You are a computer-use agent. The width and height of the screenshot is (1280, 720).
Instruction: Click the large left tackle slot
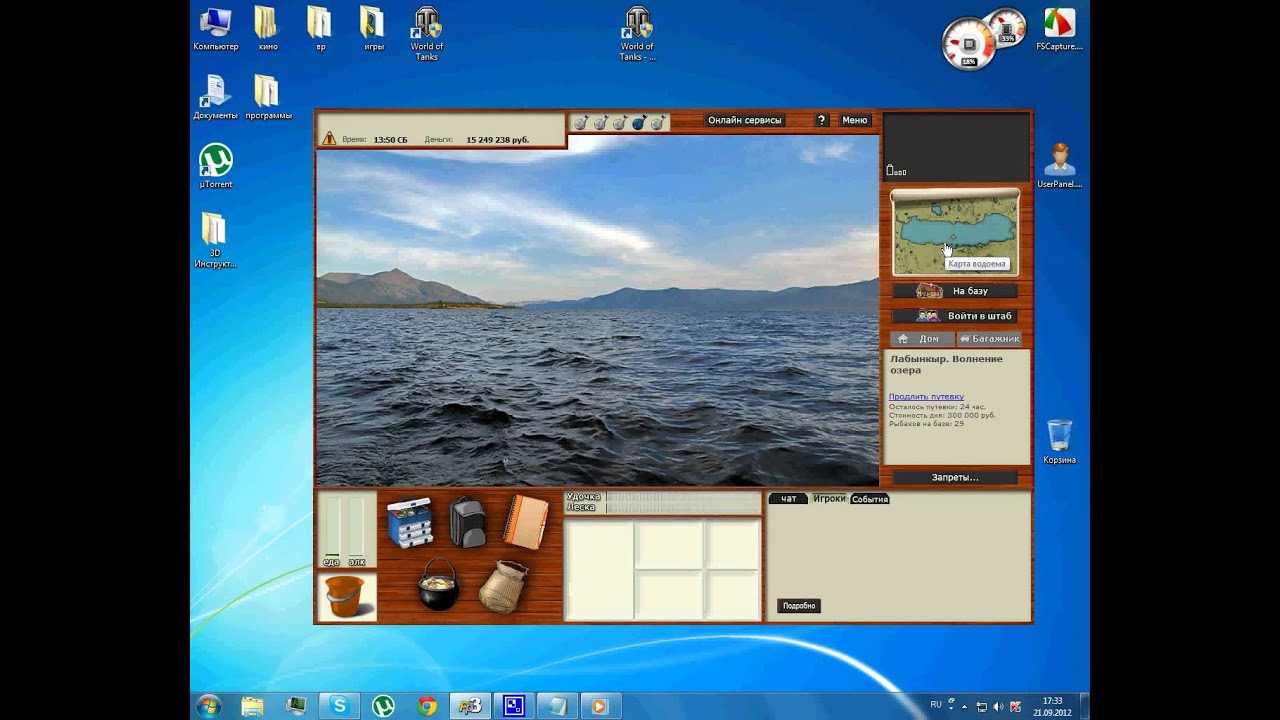click(600, 570)
